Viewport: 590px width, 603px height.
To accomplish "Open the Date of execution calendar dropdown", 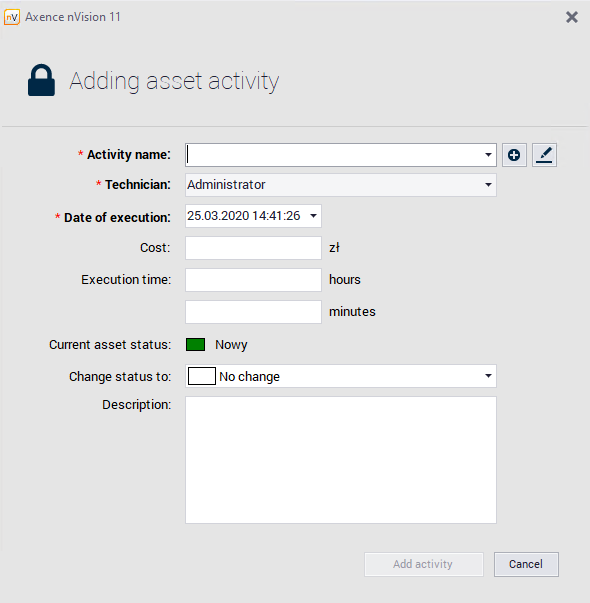I will (x=313, y=216).
